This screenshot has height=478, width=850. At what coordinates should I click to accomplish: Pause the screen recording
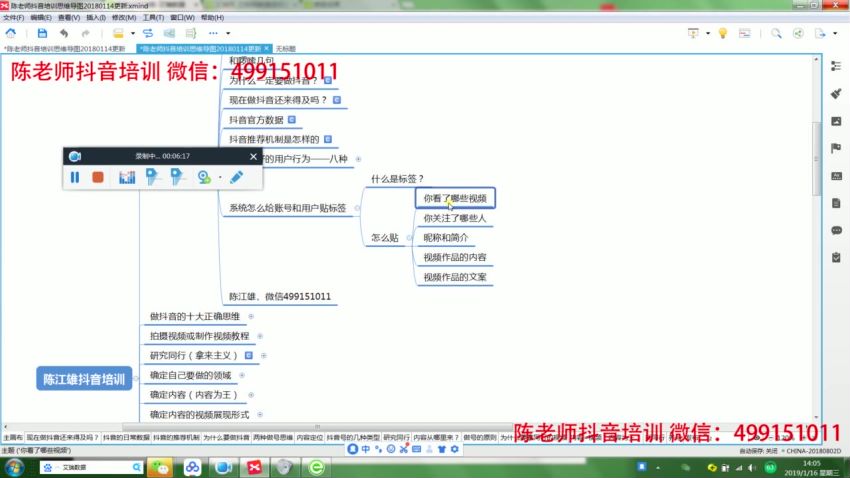tap(75, 177)
